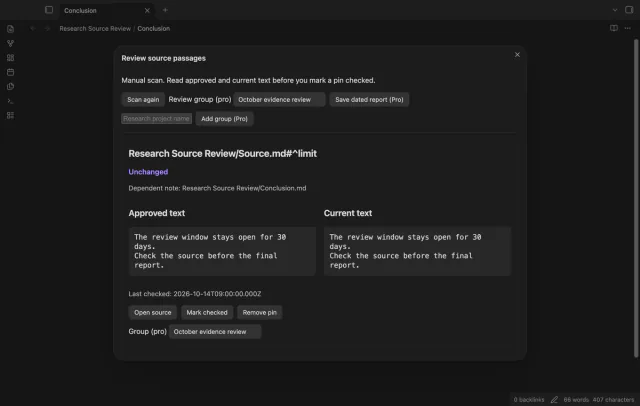Open the command palette terminal icon
The width and height of the screenshot is (640, 406).
[x=11, y=101]
